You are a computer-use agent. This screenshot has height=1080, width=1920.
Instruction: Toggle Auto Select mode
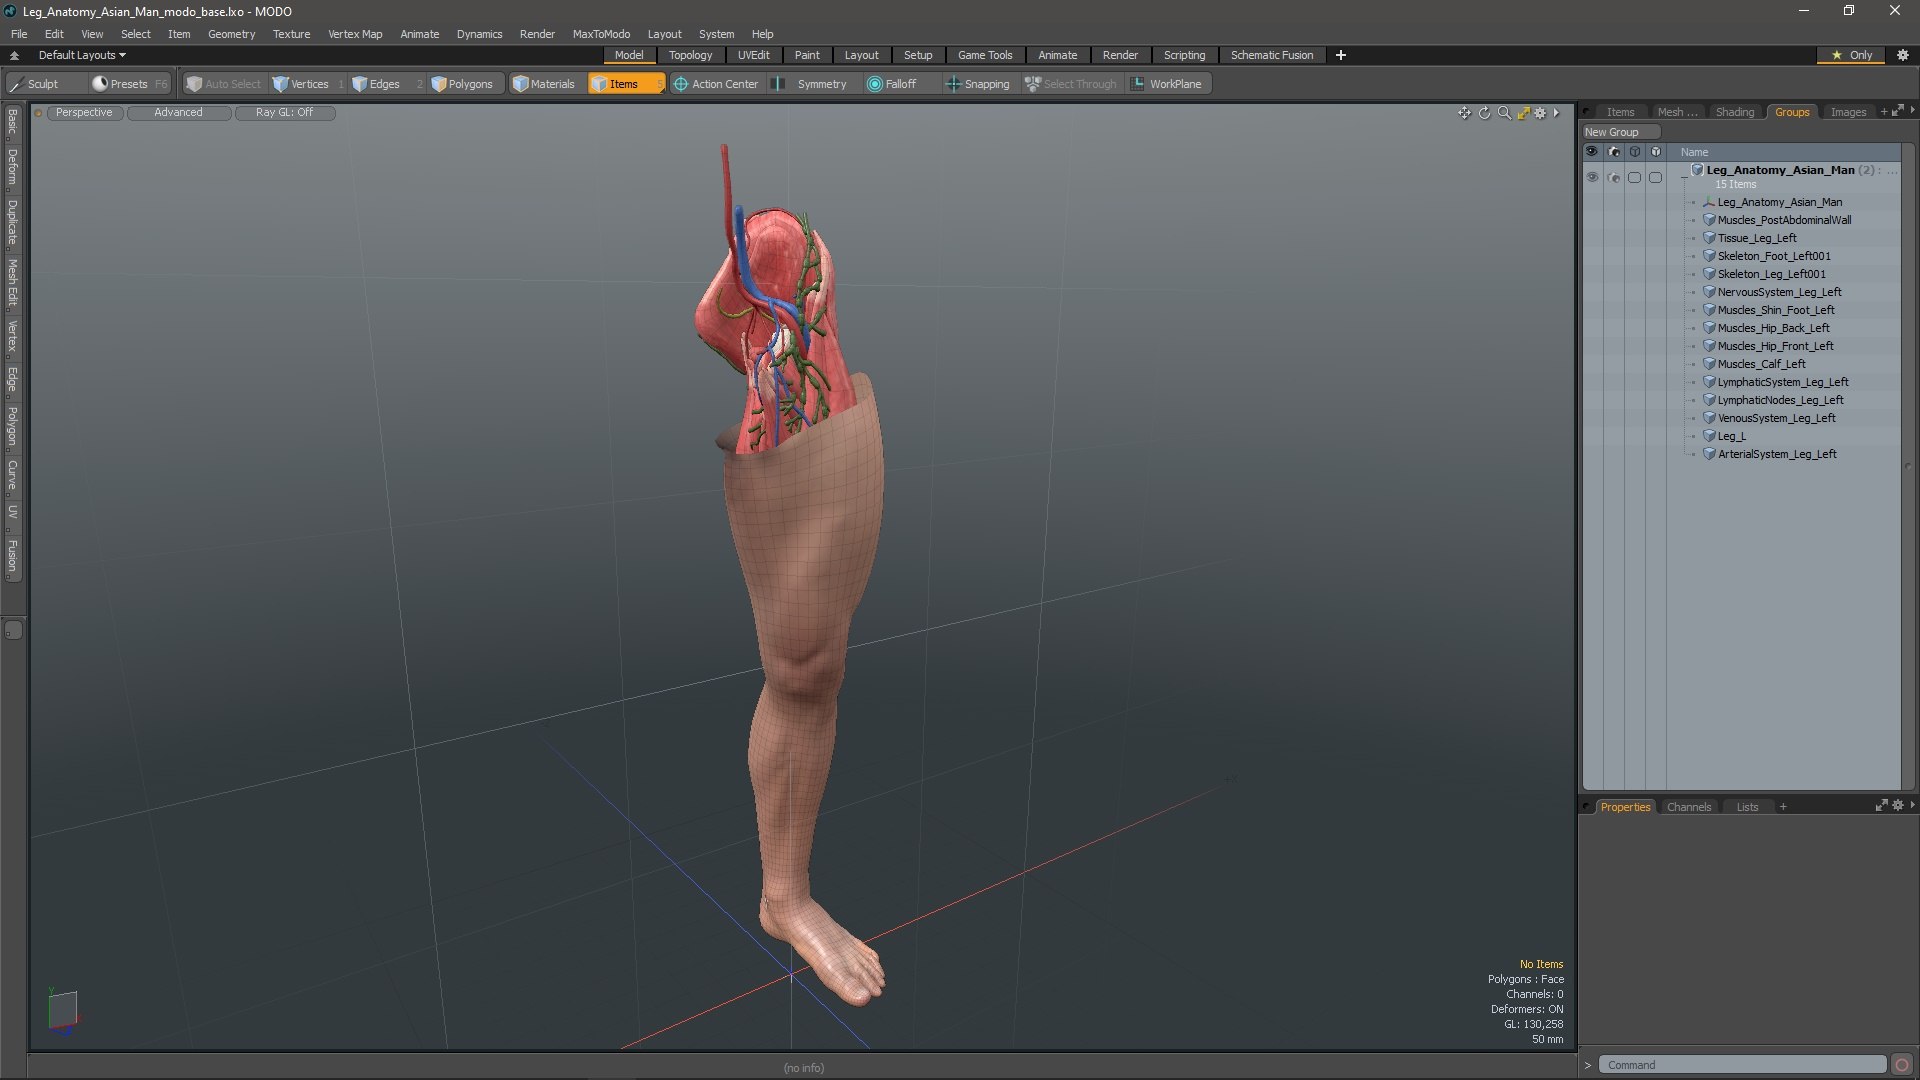(x=223, y=84)
